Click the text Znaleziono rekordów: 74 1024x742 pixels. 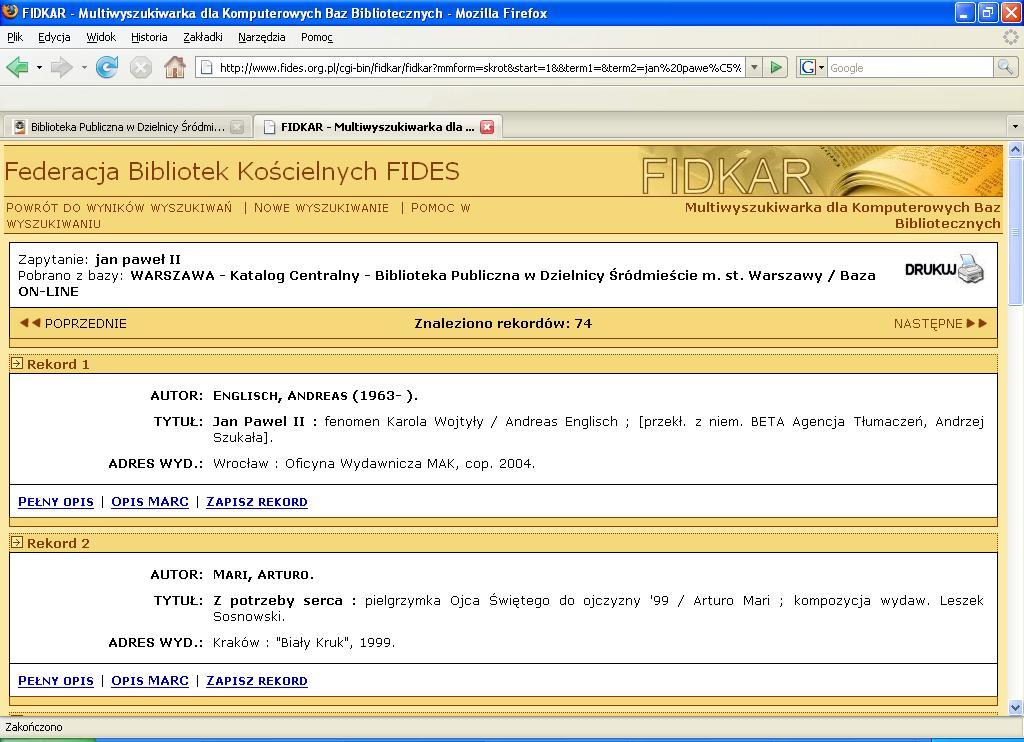(503, 323)
